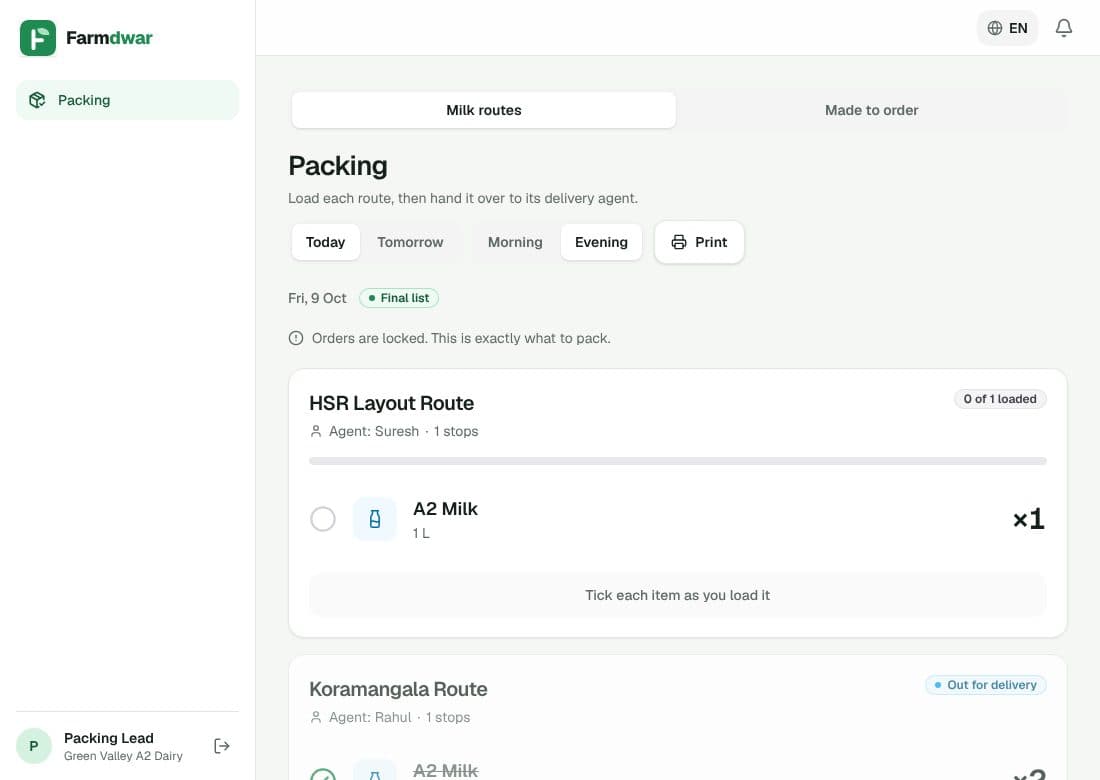Click the Packing Lead avatar P
This screenshot has height=780, width=1100.
(x=34, y=746)
